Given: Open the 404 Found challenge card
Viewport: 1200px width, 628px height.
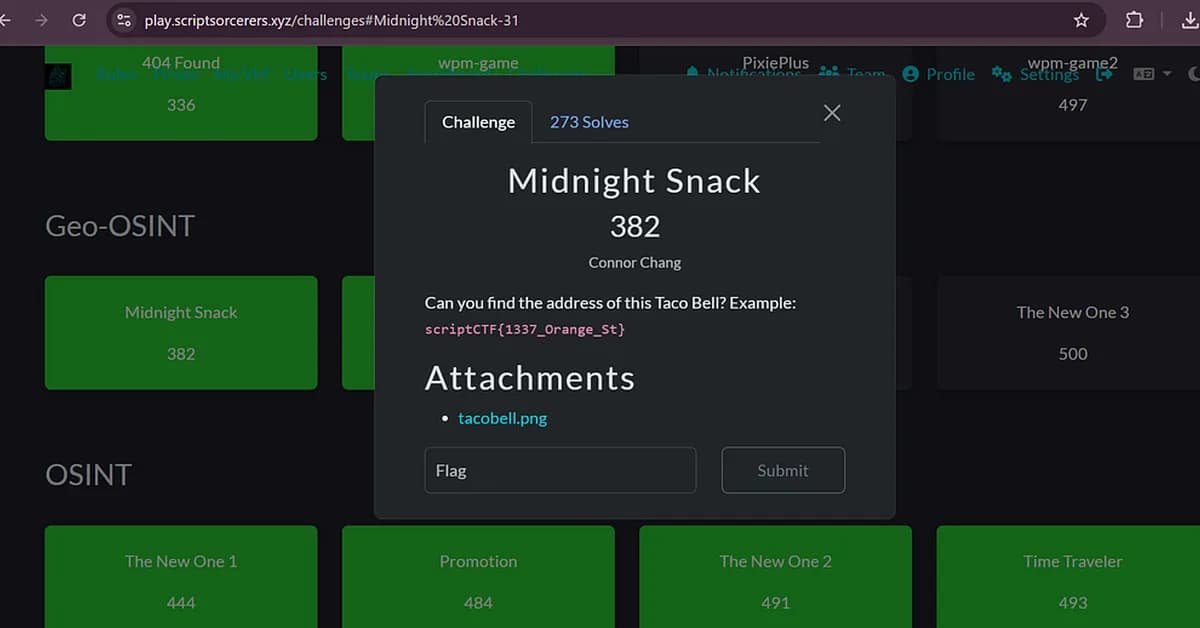Looking at the screenshot, I should [181, 92].
